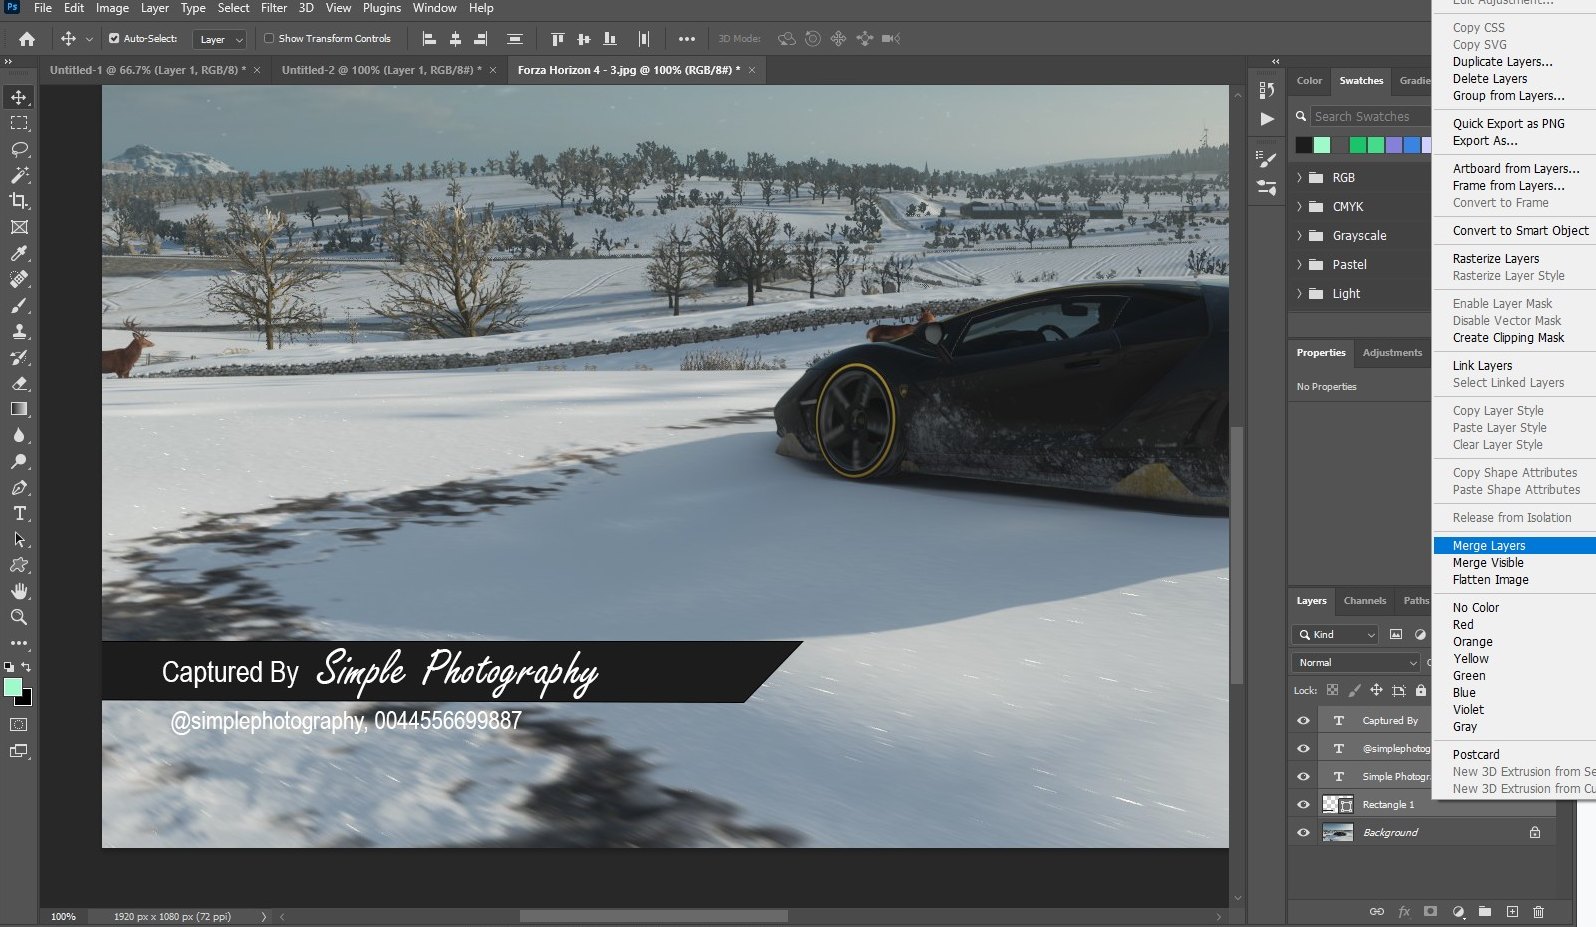Open status bar info arrow
Screen dimensions: 1596x927
click(264, 916)
